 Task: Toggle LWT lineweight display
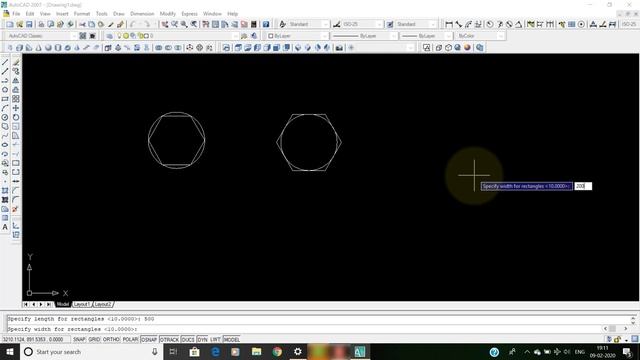(216, 339)
